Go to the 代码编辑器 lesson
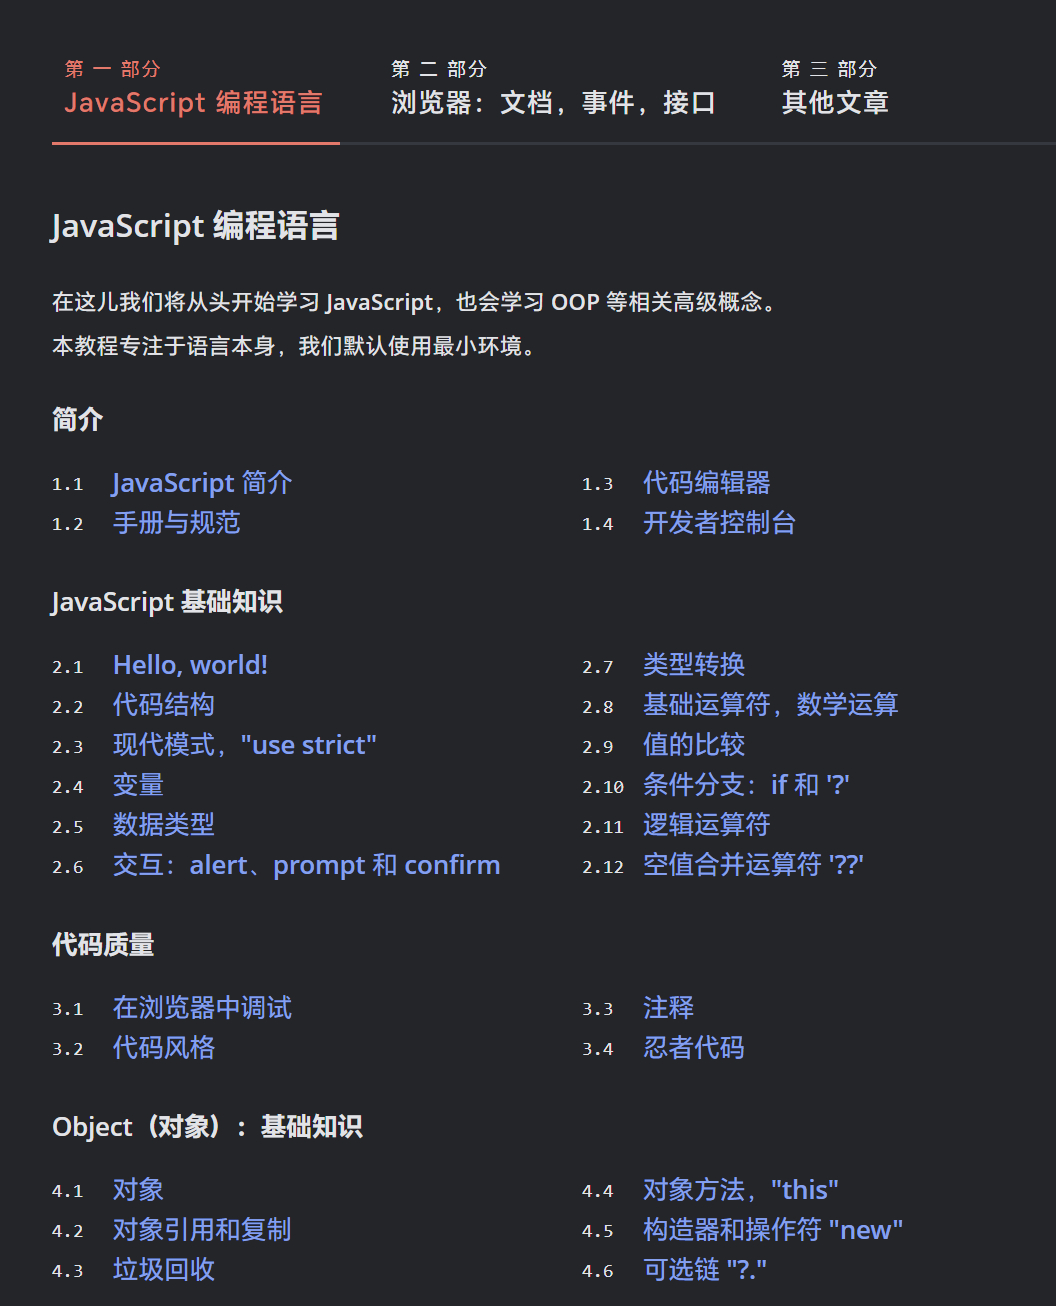The image size is (1056, 1306). click(706, 483)
